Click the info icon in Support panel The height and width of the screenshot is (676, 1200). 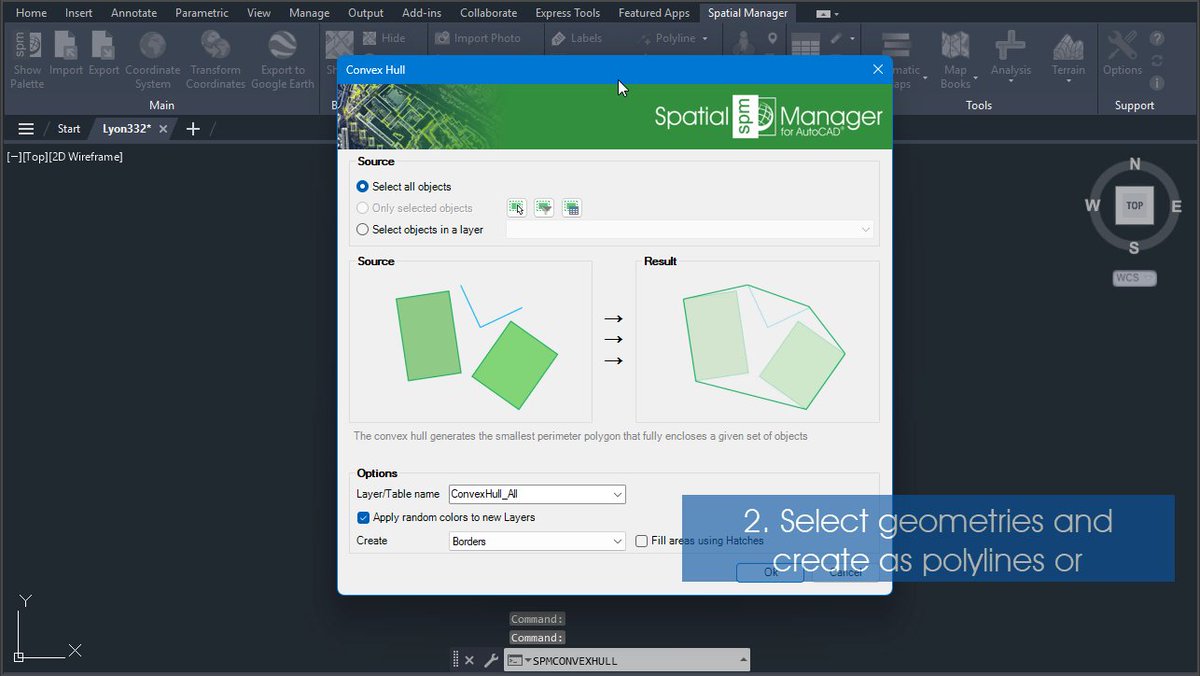pos(1157,84)
